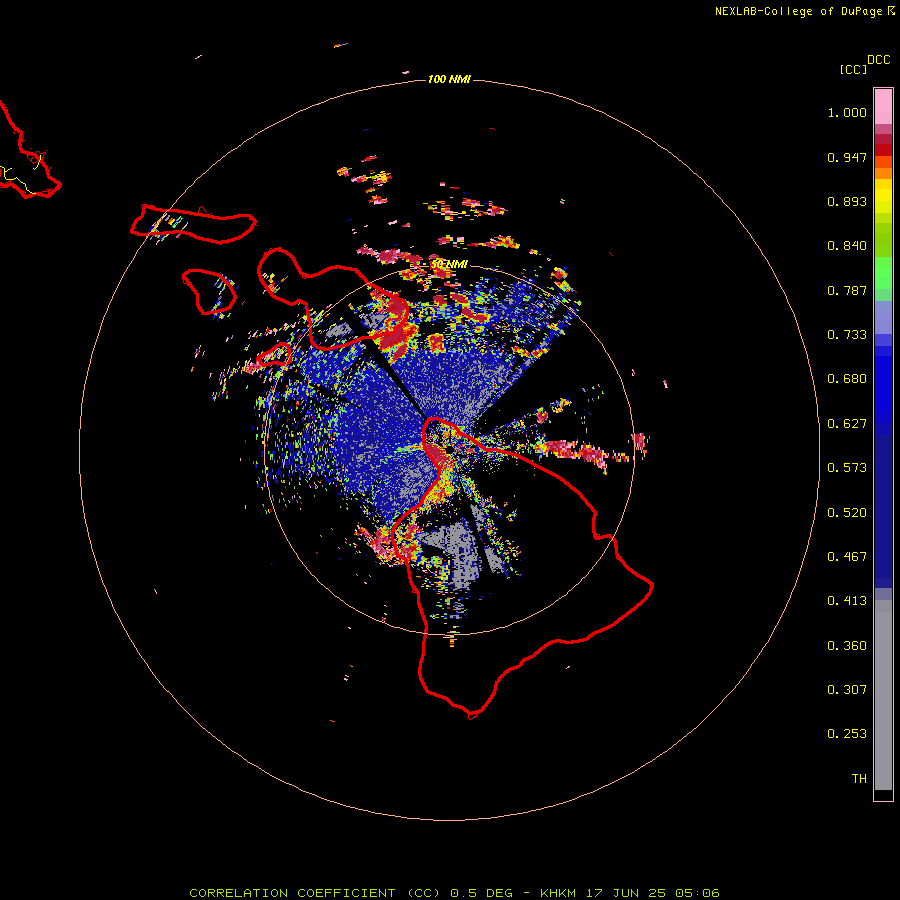Viewport: 900px width, 900px height.
Task: Click the 0.467 color scale value
Action: pos(847,557)
